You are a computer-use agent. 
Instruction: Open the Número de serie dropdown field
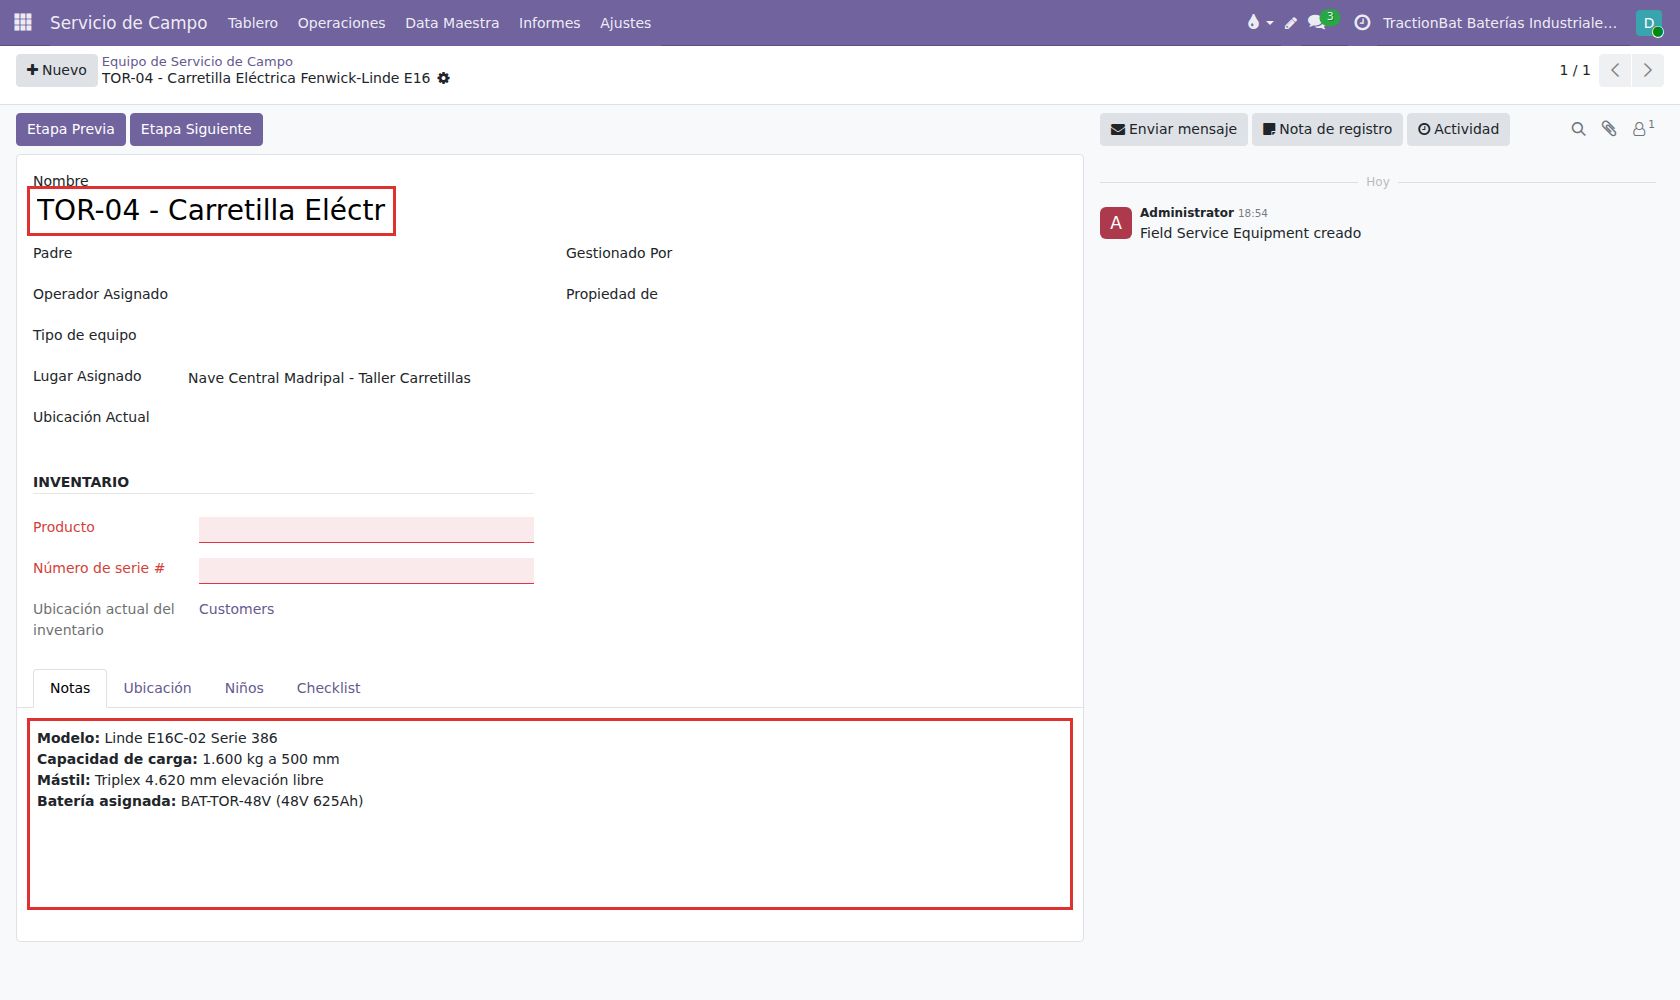pos(366,570)
